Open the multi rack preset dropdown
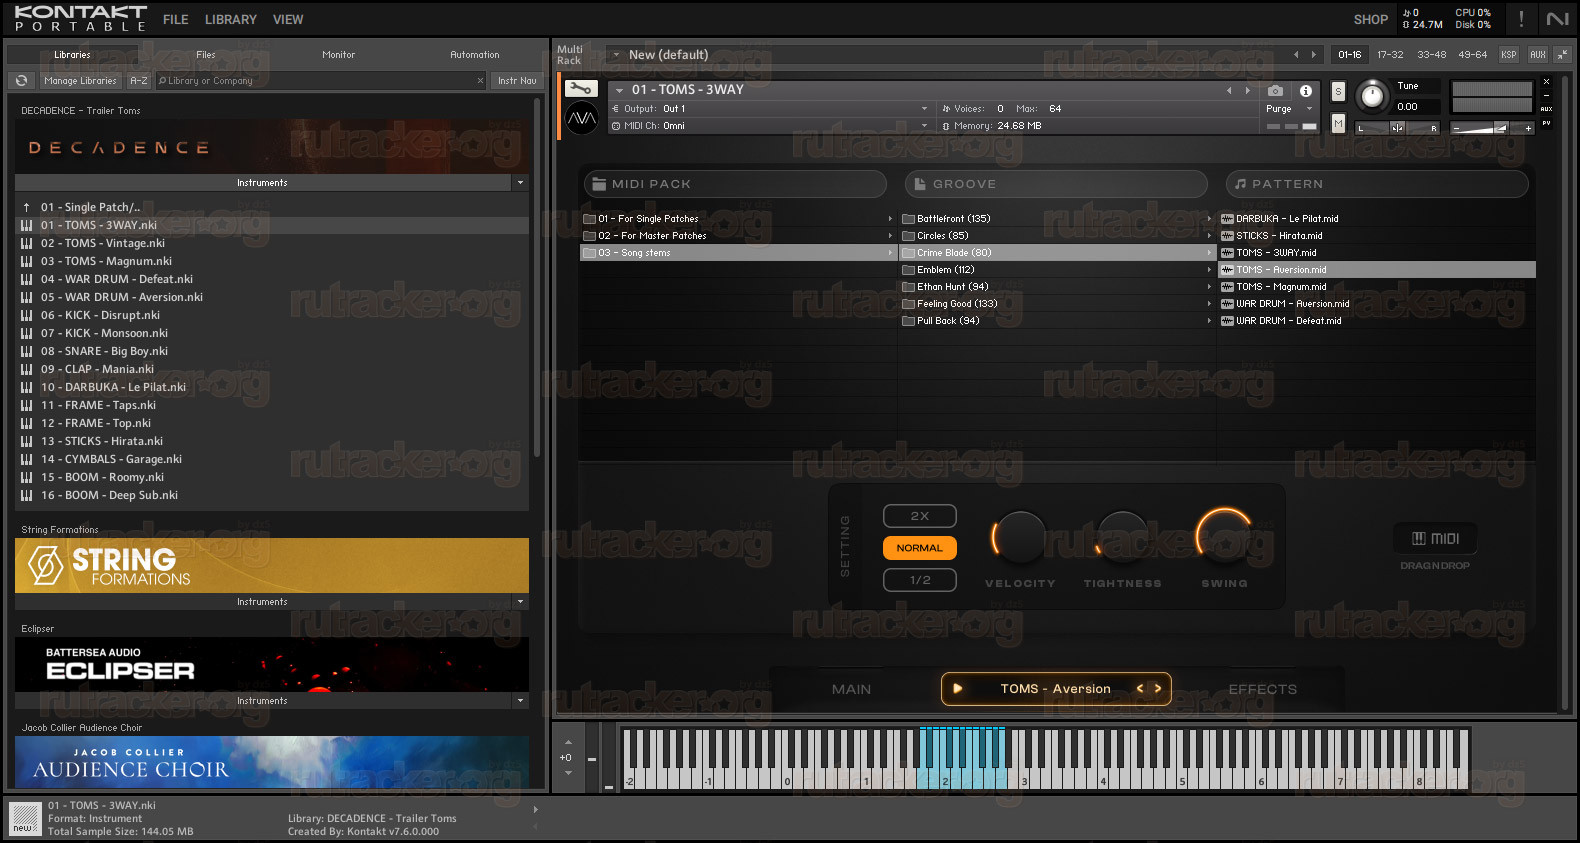The height and width of the screenshot is (843, 1580). pos(616,55)
